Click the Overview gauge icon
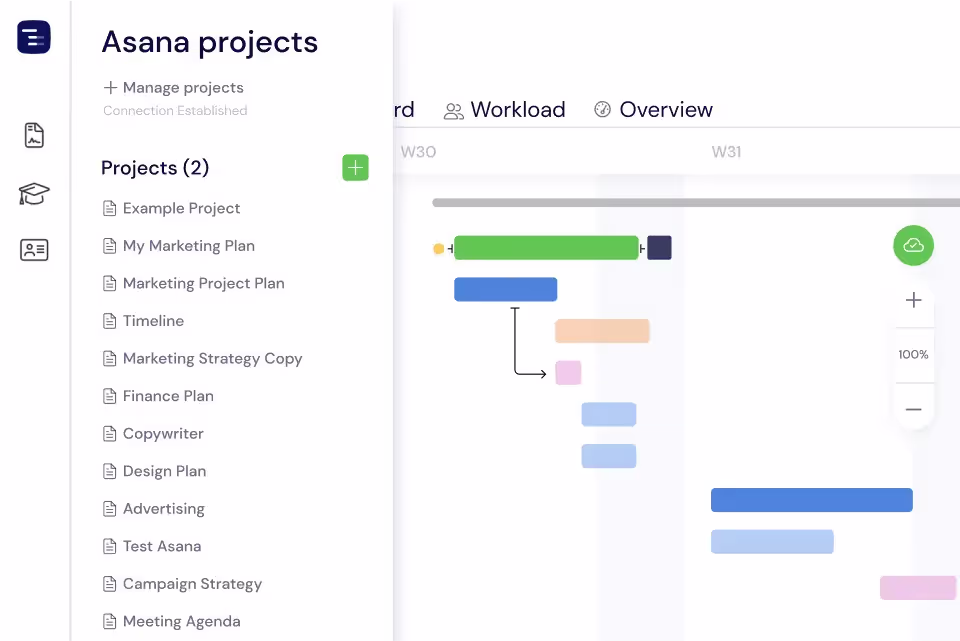 click(602, 110)
